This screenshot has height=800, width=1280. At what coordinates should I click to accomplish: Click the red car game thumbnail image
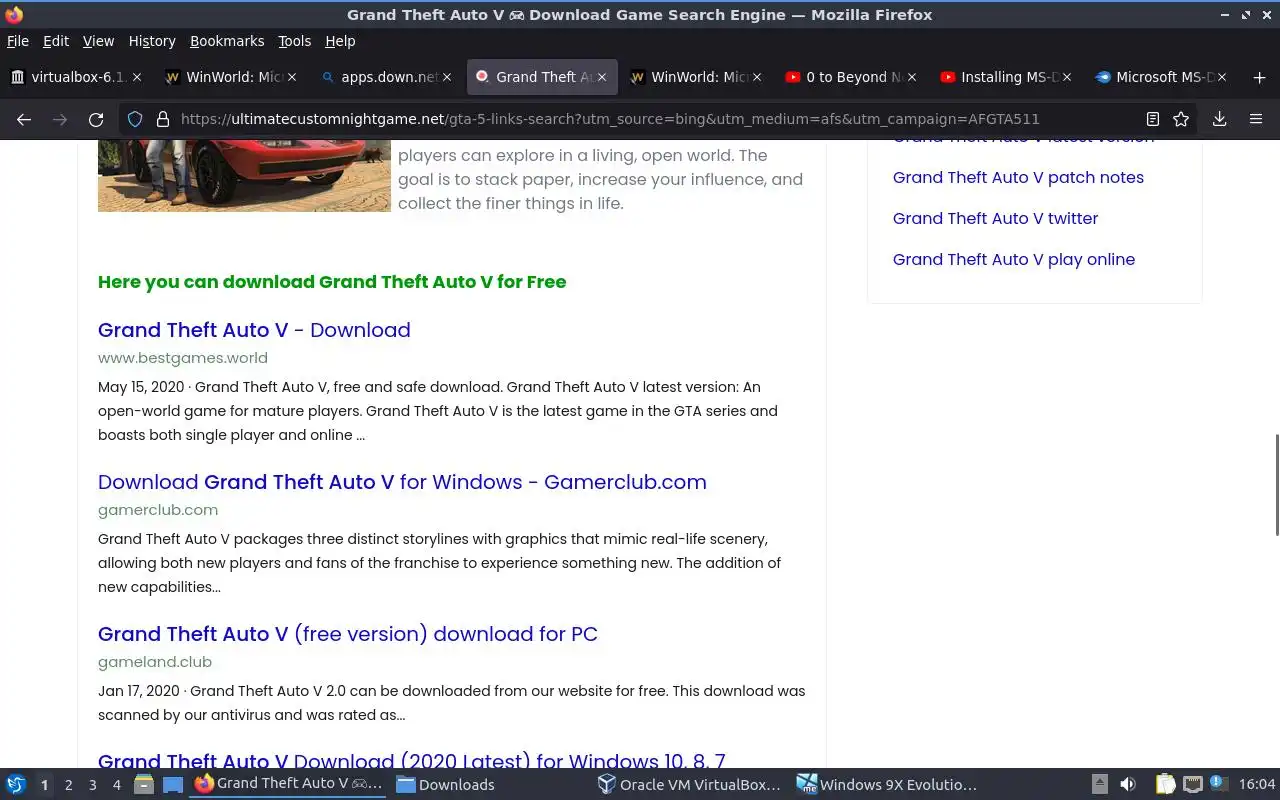click(x=244, y=176)
